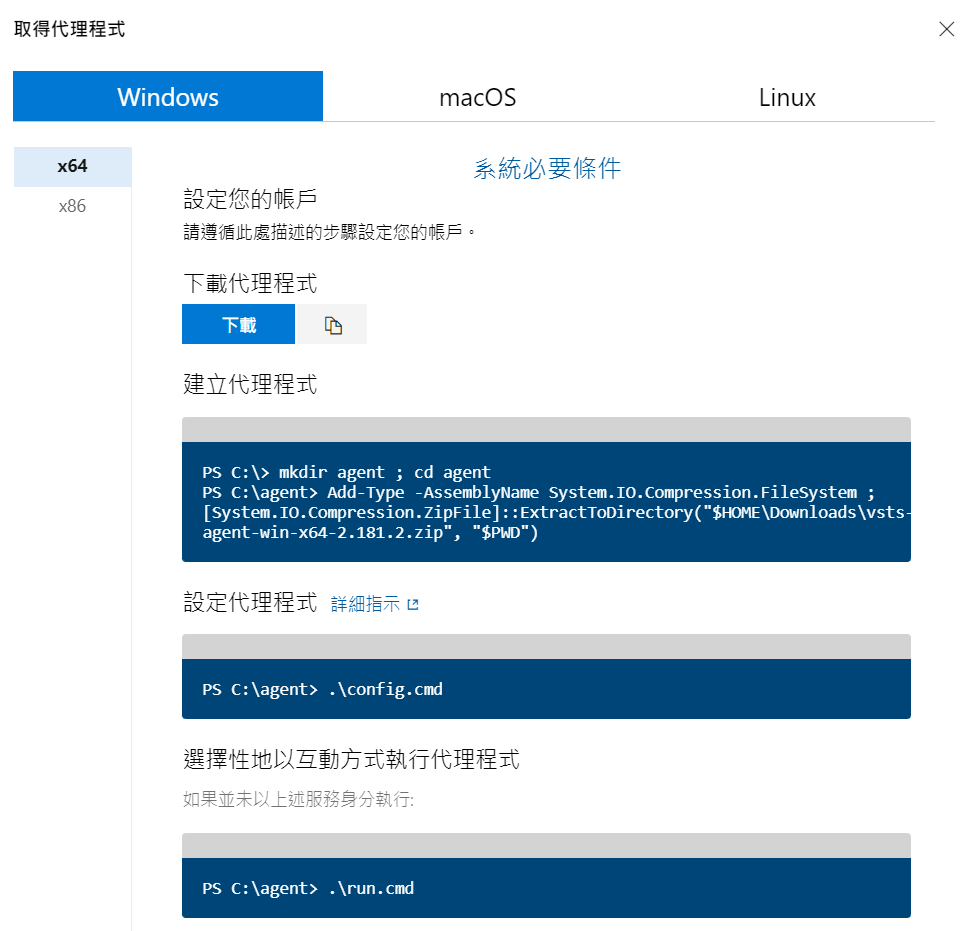Open the 系統必要條件 link
This screenshot has width=977, height=931.
547,169
